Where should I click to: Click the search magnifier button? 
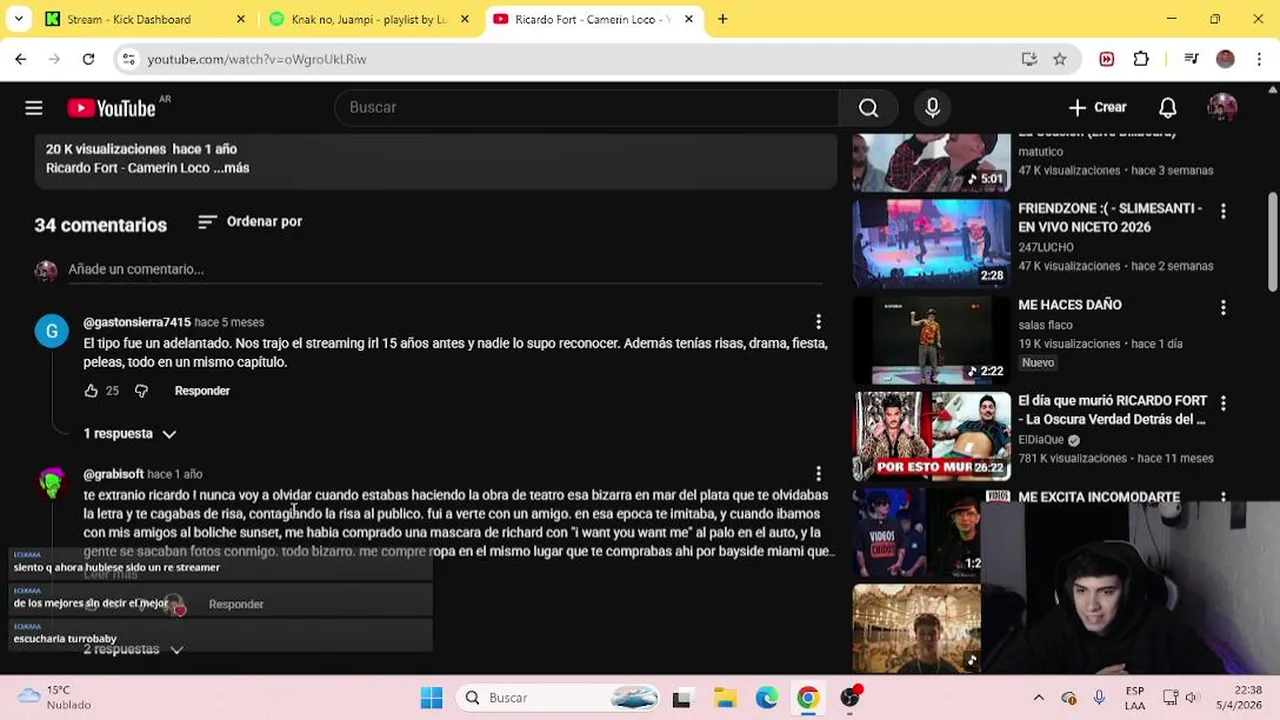(x=868, y=108)
